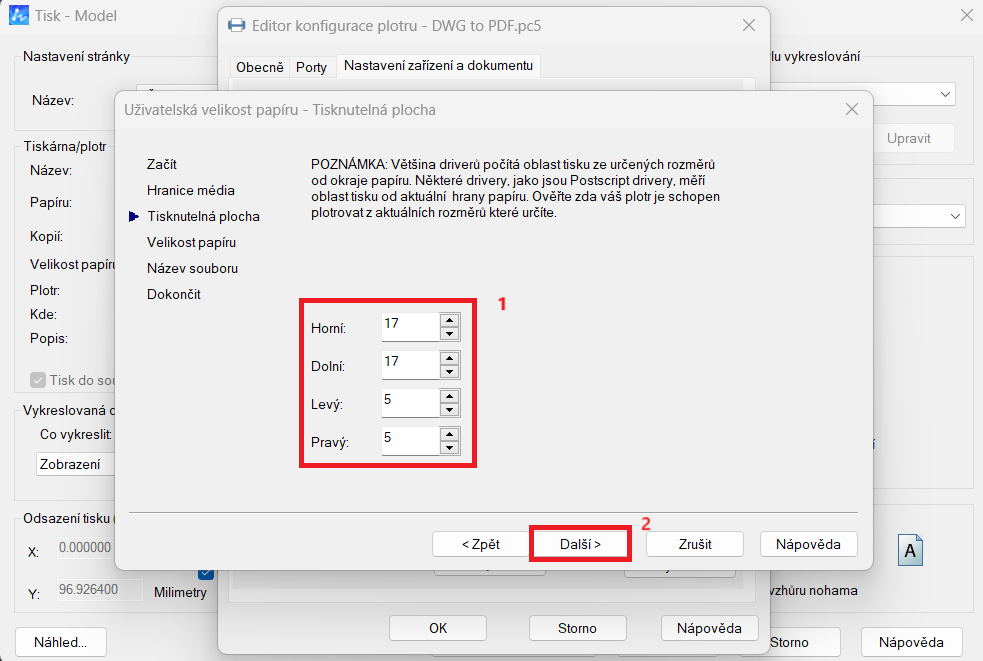Click the portrait orientation page icon with letter A
The image size is (983, 661).
909,551
